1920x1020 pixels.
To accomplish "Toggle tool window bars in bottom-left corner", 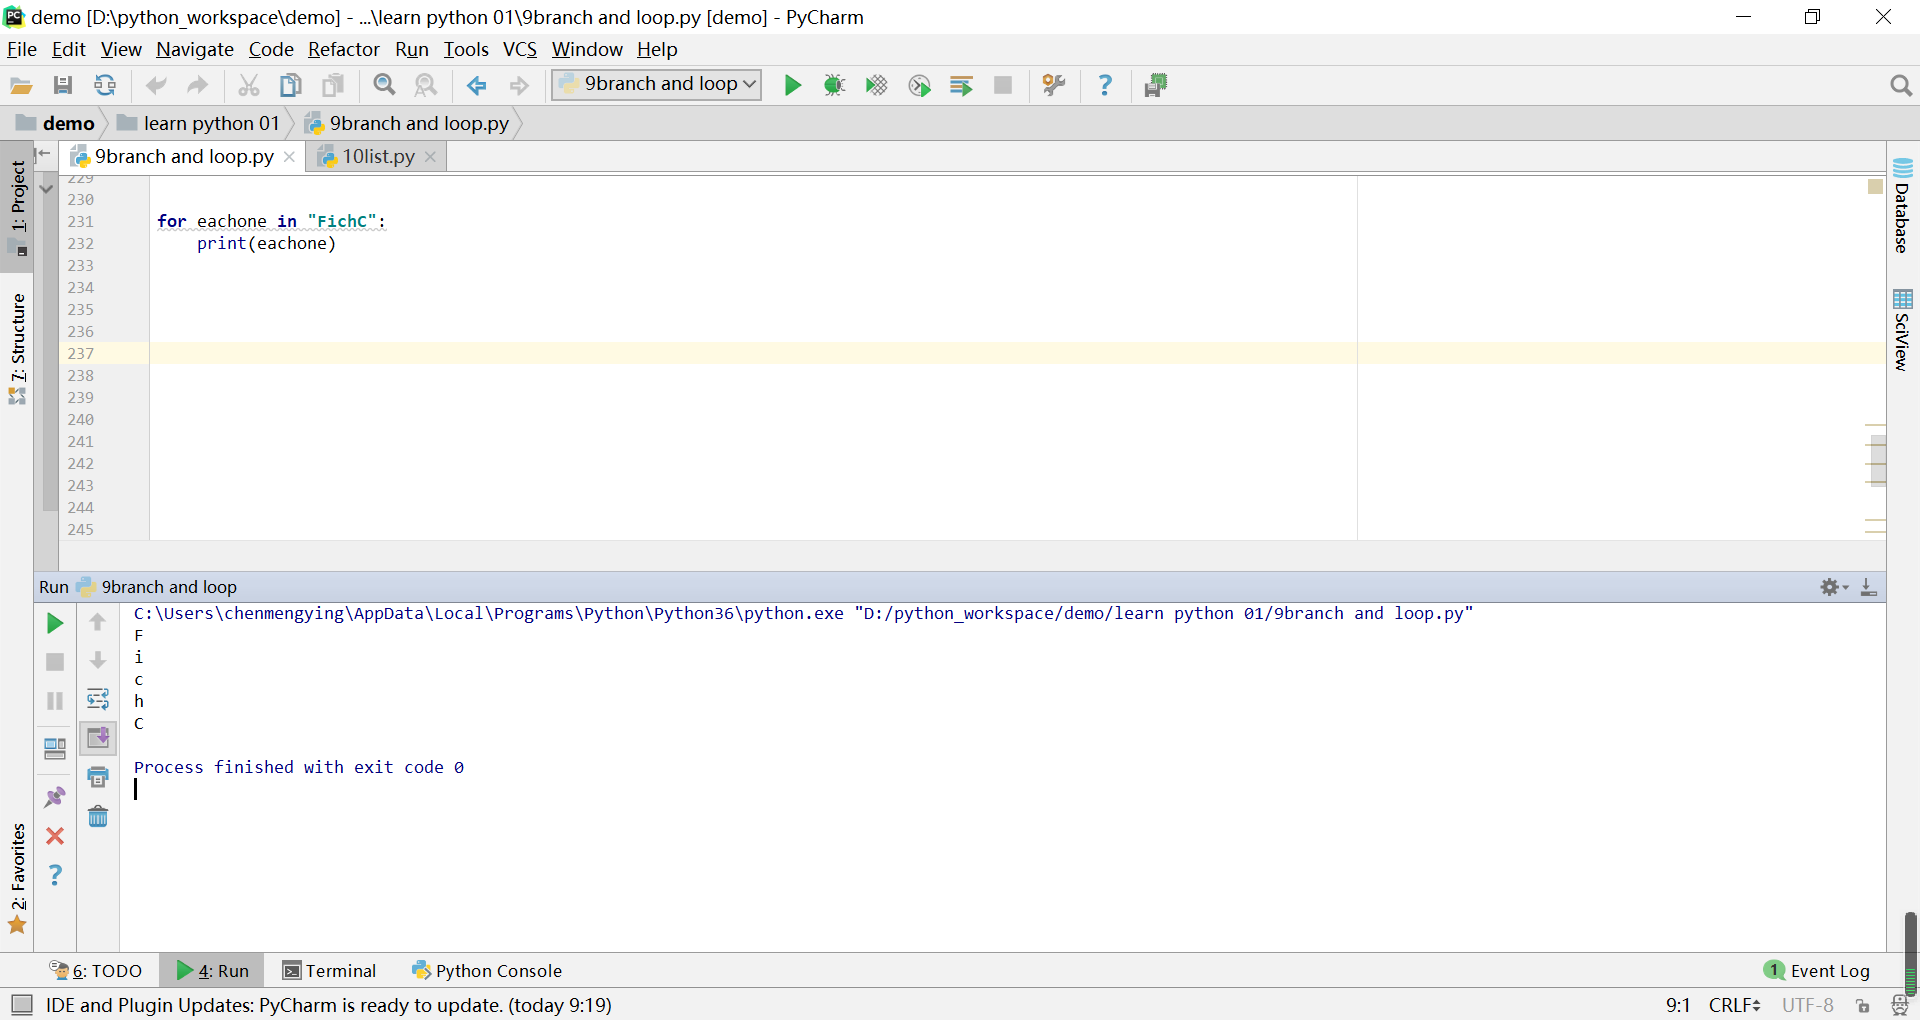I will 21,1005.
